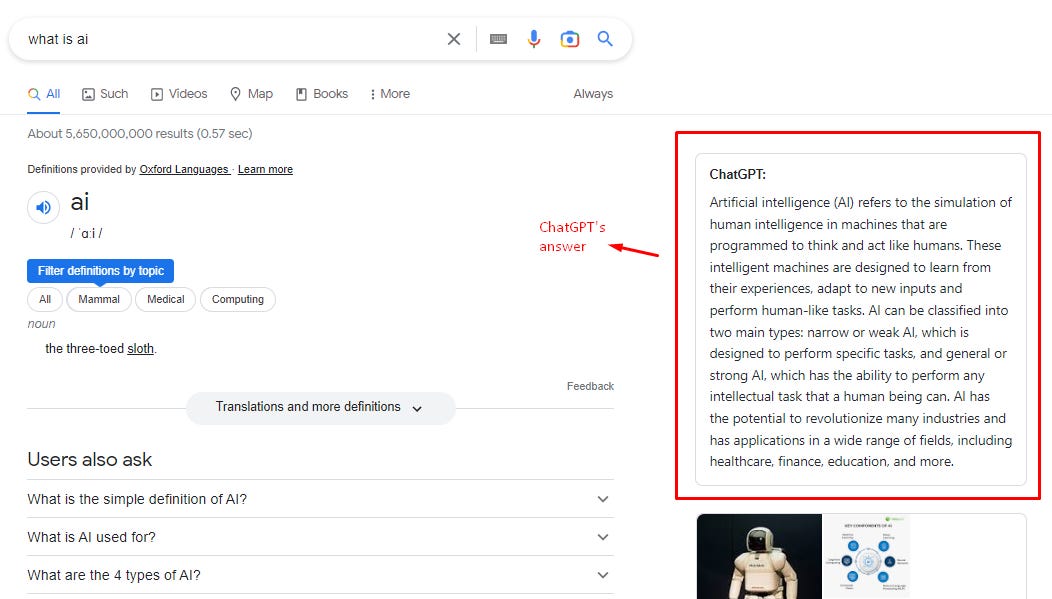The height and width of the screenshot is (599, 1052).
Task: Follow the 'sloth' link in definition
Action: coord(140,349)
